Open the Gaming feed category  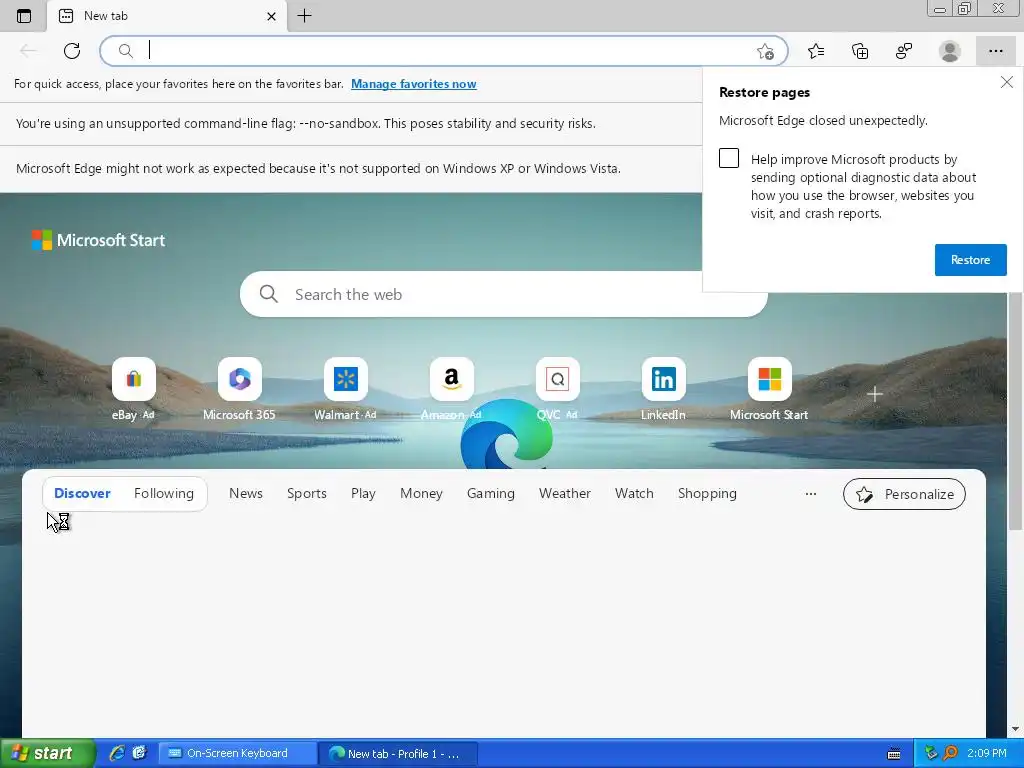(x=490, y=493)
